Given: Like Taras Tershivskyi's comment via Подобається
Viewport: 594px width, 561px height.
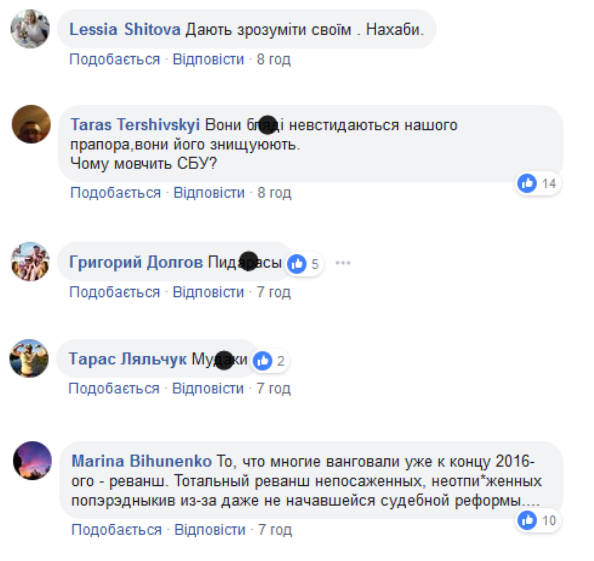Looking at the screenshot, I should pos(116,193).
